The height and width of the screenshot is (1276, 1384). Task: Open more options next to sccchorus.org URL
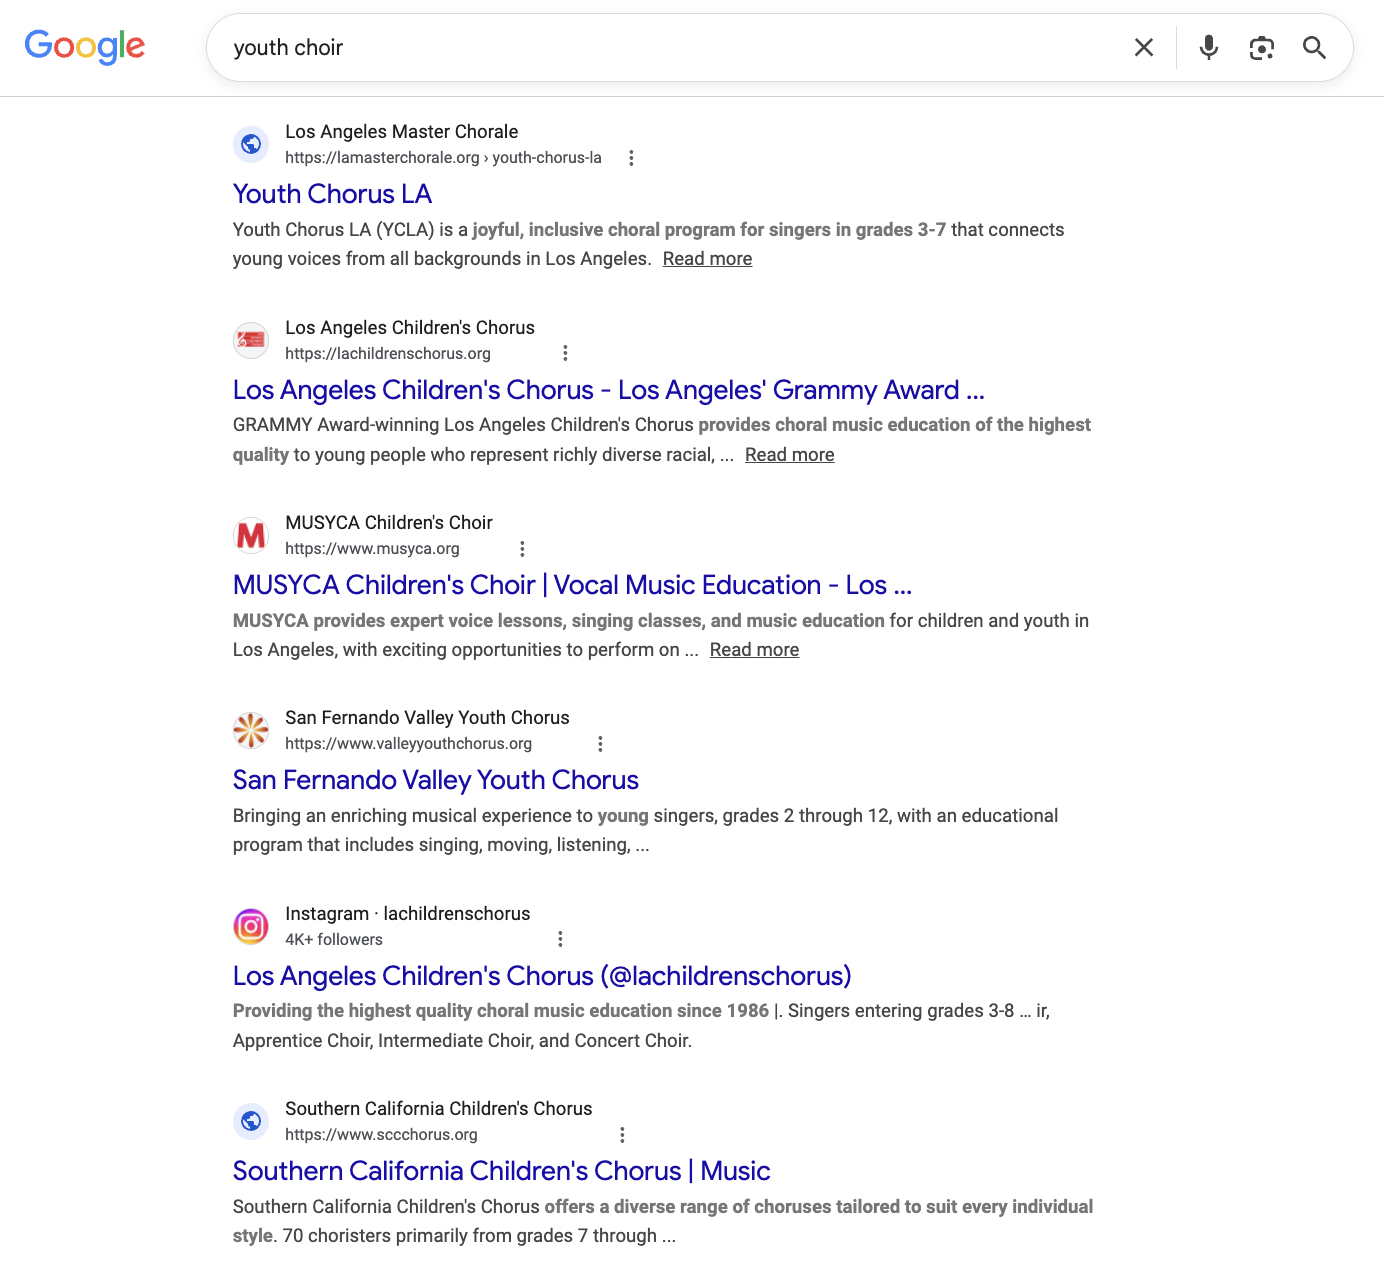pyautogui.click(x=622, y=1135)
